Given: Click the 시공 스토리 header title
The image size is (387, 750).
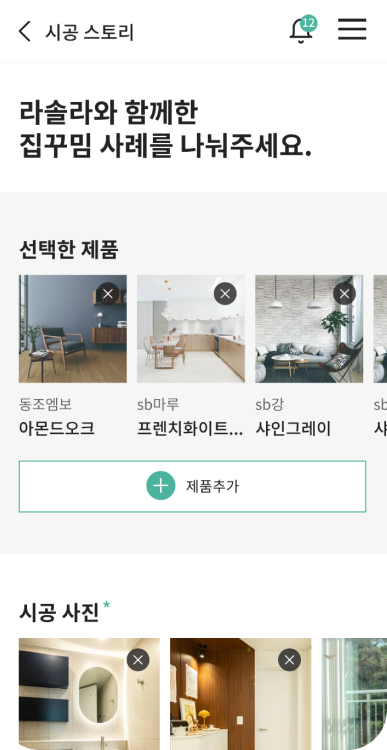Looking at the screenshot, I should click(x=89, y=32).
